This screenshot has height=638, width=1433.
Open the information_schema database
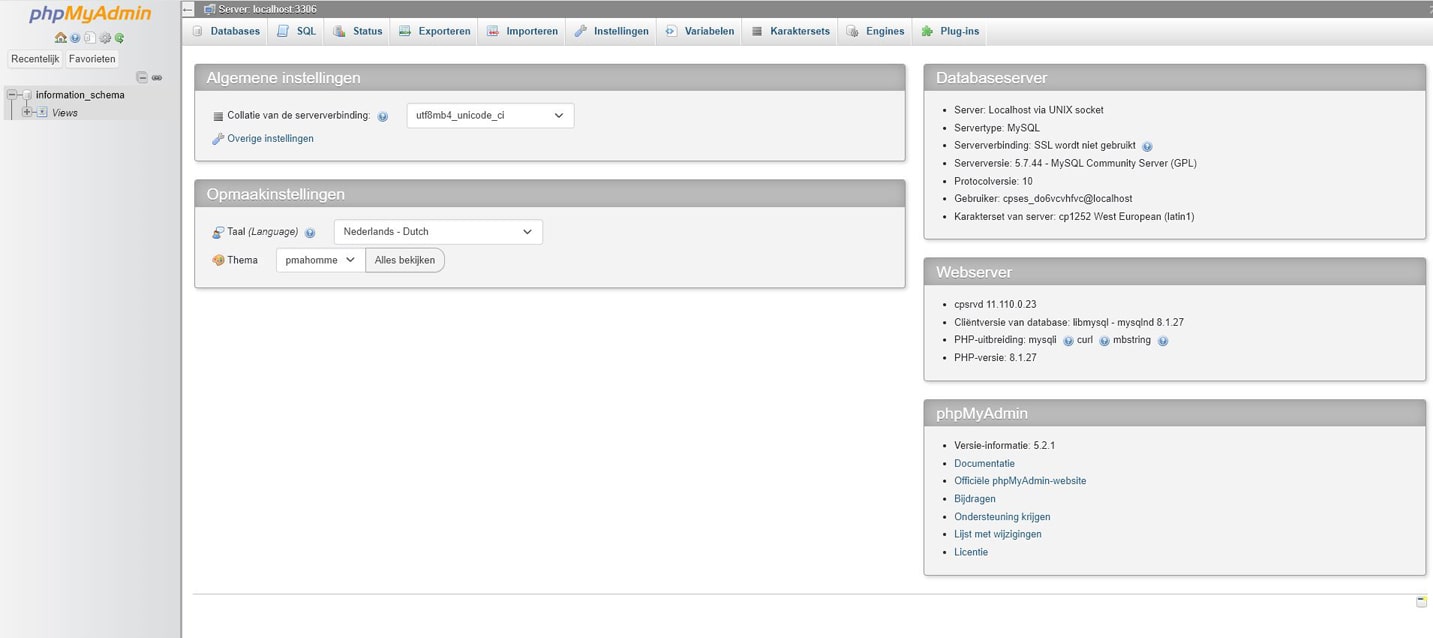tap(80, 95)
